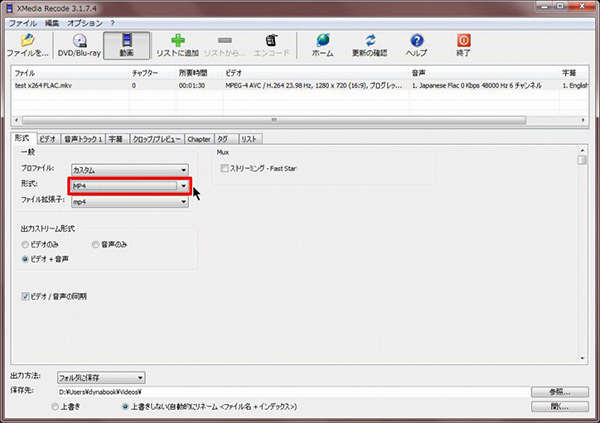
Task: Open the ホーム globe icon
Action: (x=323, y=46)
